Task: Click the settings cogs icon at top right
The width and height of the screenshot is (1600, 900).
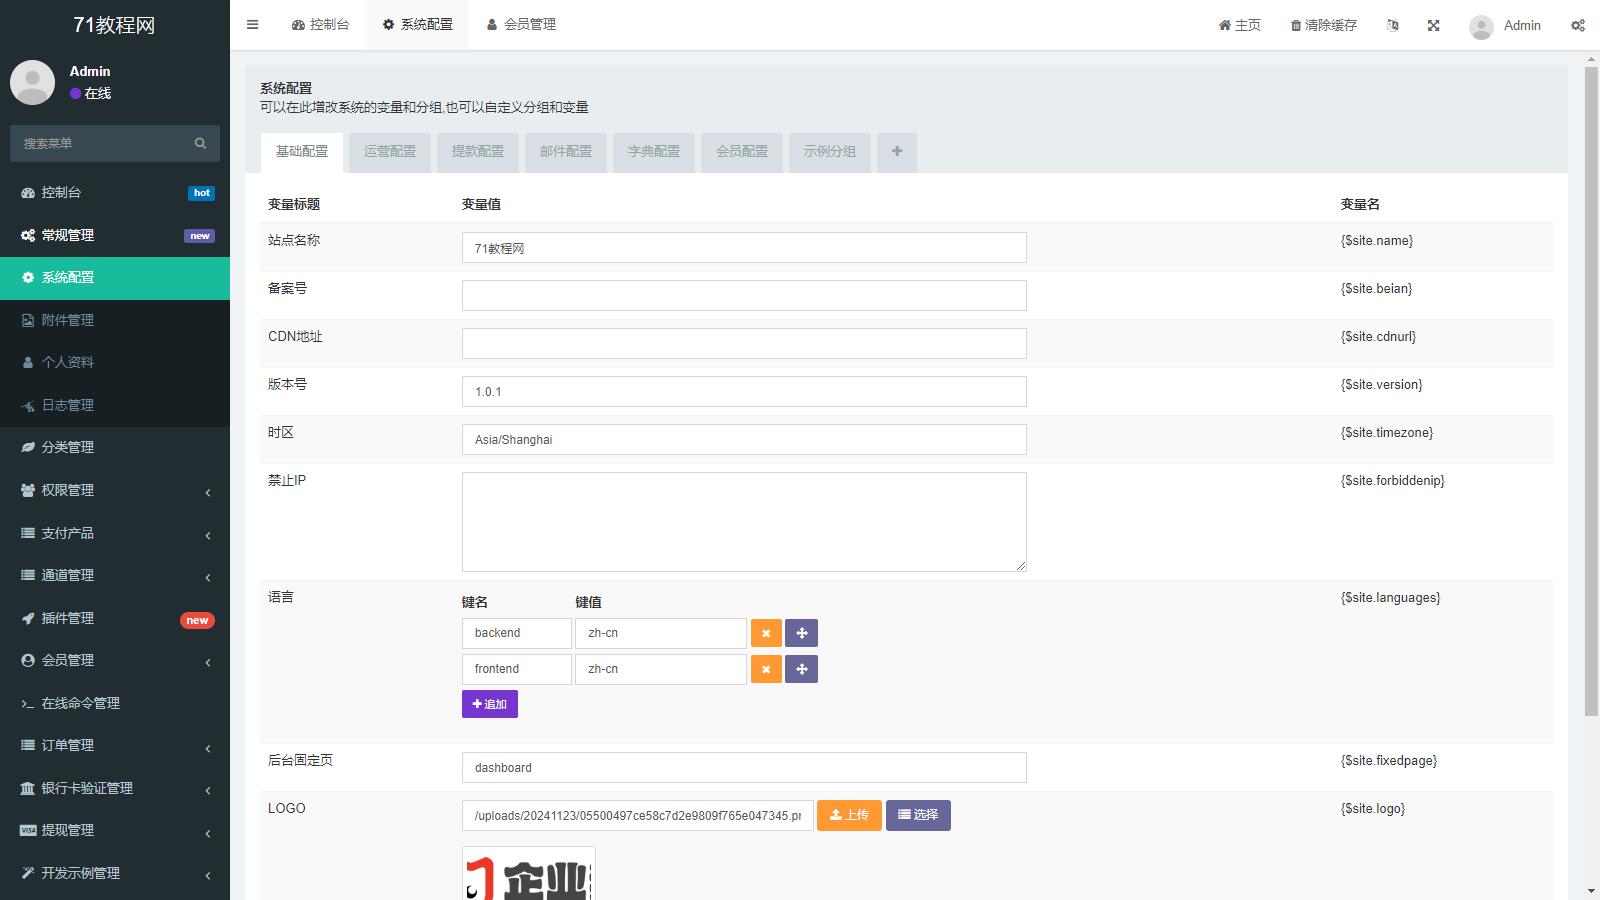Action: point(1577,25)
